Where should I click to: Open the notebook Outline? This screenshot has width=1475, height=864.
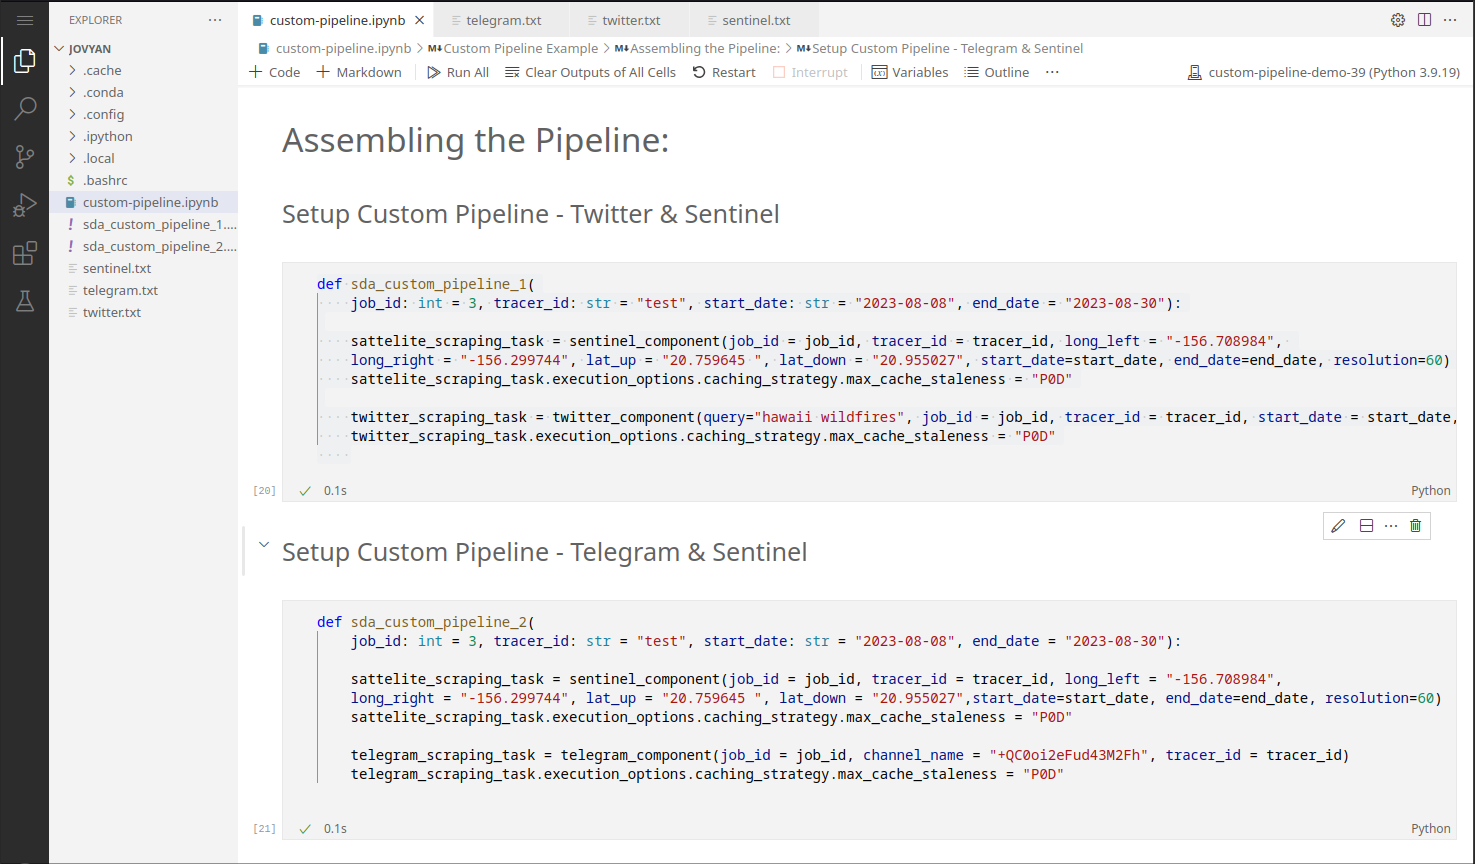click(x=996, y=72)
